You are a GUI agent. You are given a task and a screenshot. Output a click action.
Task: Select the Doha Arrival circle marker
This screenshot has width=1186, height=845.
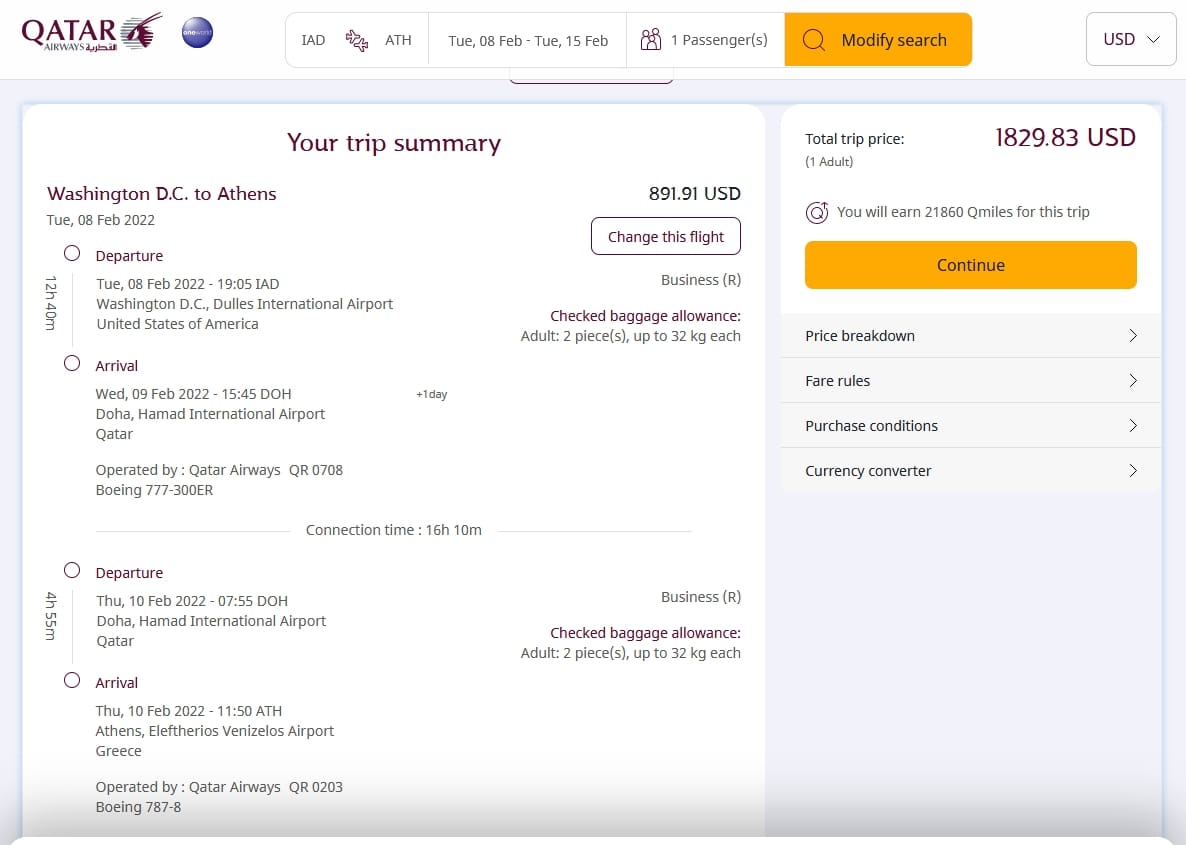tap(72, 364)
